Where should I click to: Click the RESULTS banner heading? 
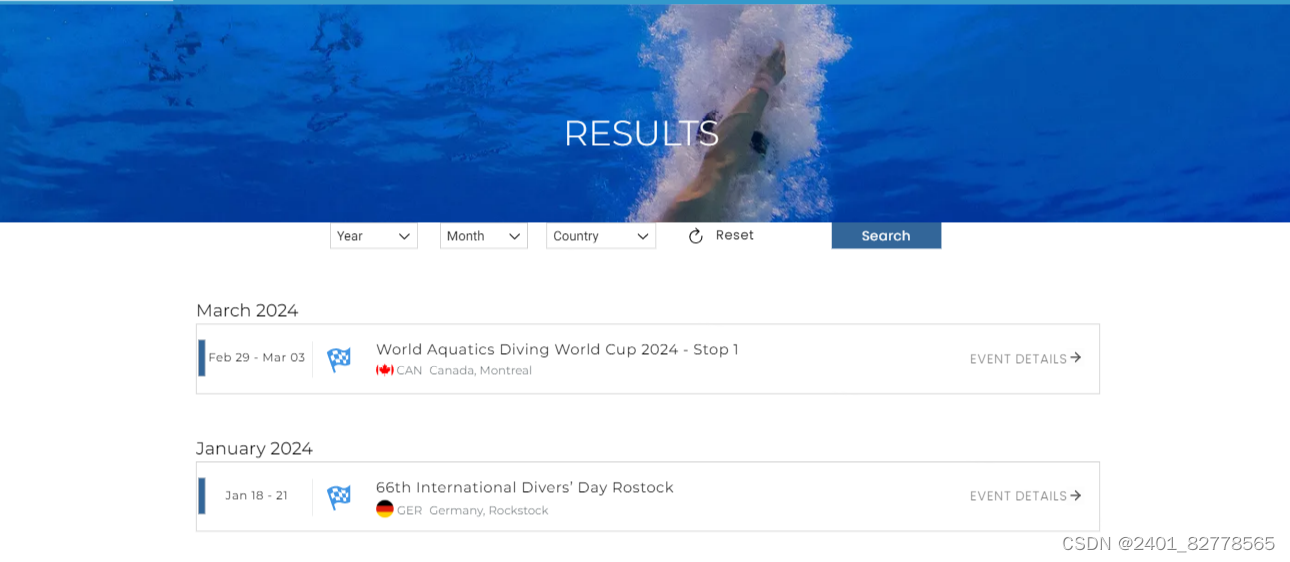click(642, 133)
